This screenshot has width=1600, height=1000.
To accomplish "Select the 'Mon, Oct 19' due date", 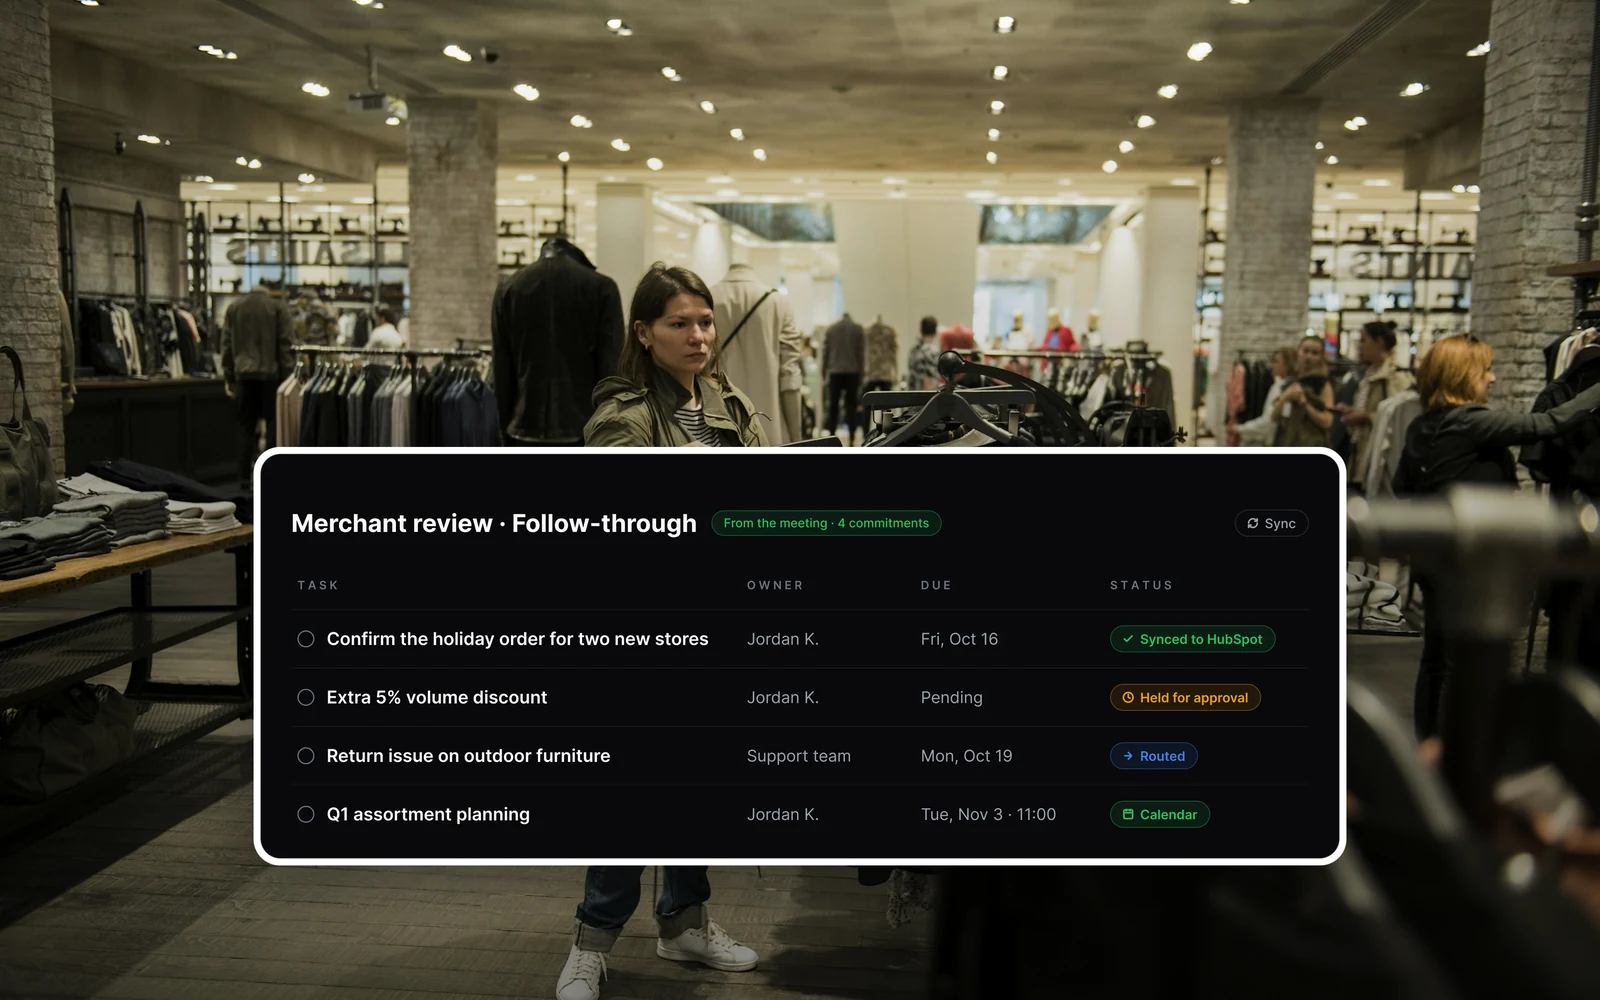I will [966, 756].
